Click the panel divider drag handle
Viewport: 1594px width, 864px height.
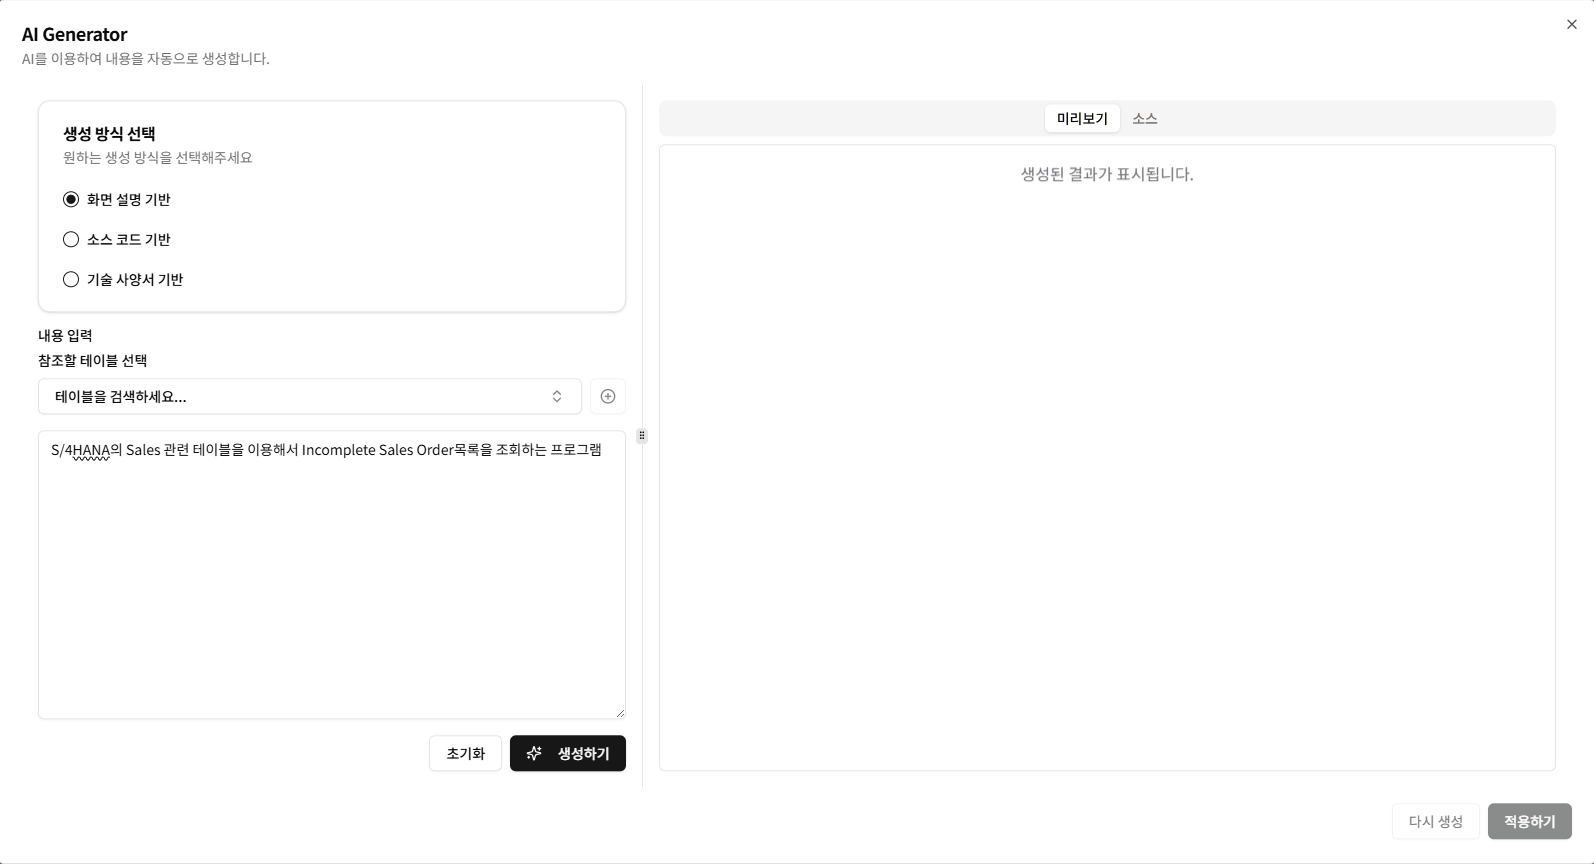click(641, 435)
